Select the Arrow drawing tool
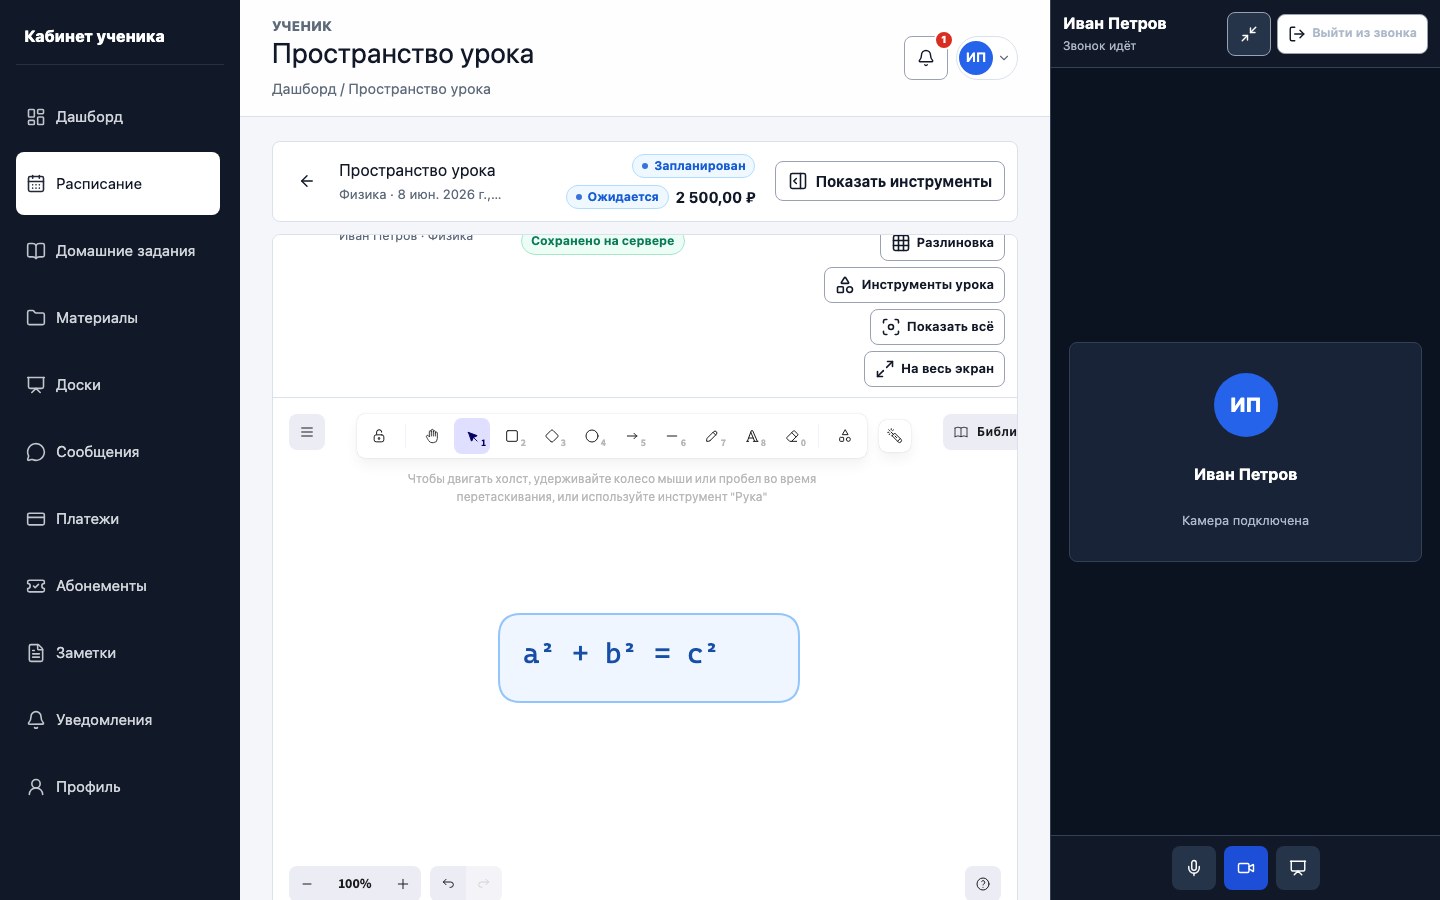The width and height of the screenshot is (1440, 900). (x=632, y=436)
